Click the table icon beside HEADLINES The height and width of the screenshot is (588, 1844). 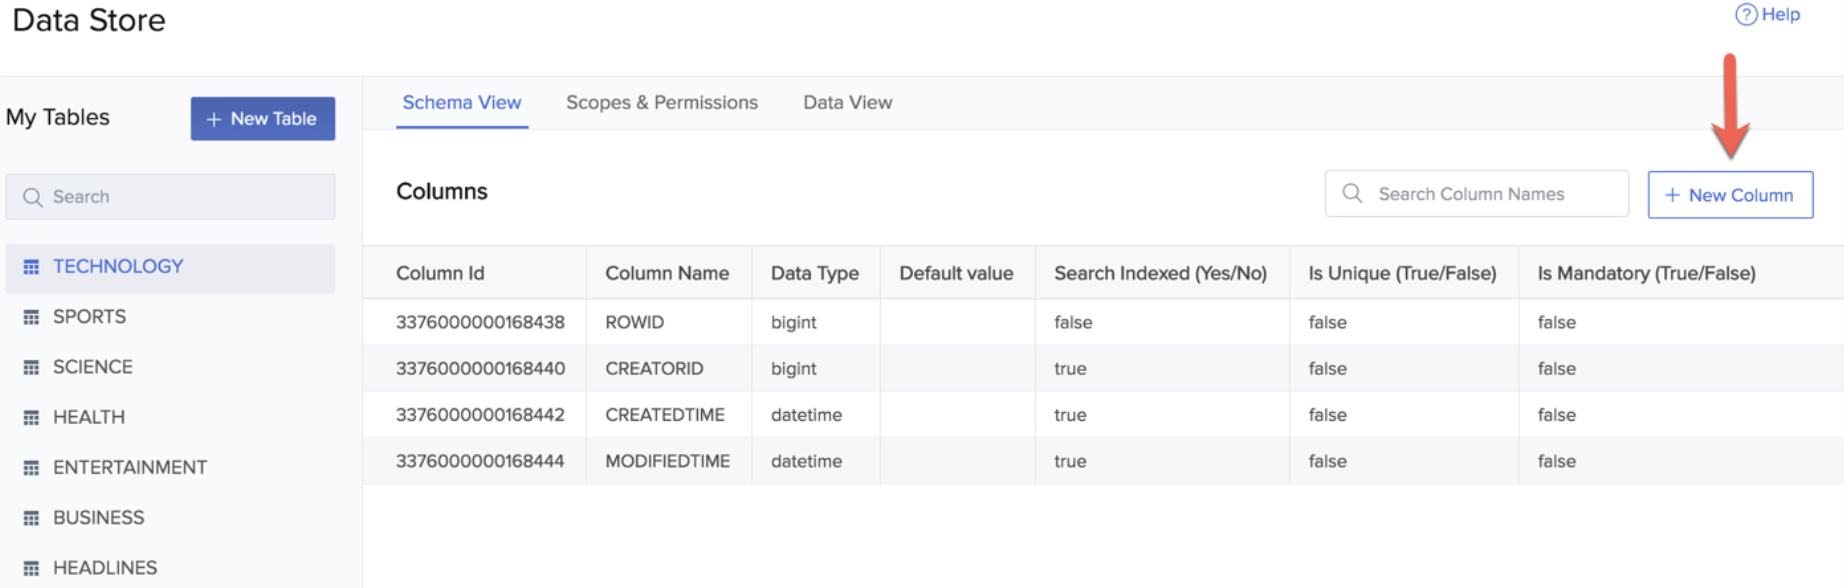pos(31,568)
